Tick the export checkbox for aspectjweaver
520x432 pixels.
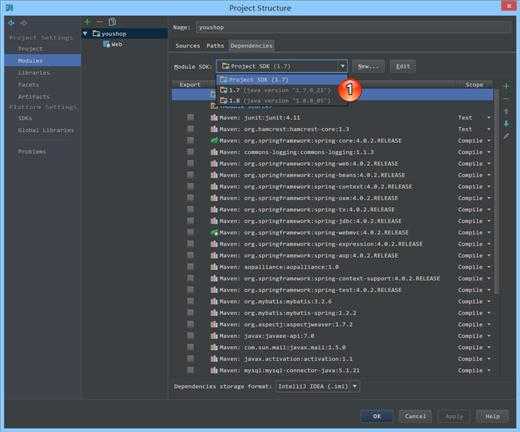click(x=190, y=324)
